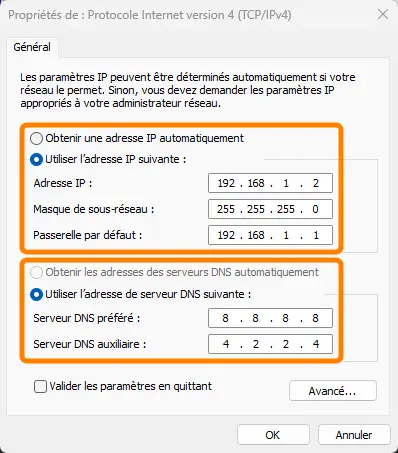
Task: Confirm with the OK button
Action: 273,435
